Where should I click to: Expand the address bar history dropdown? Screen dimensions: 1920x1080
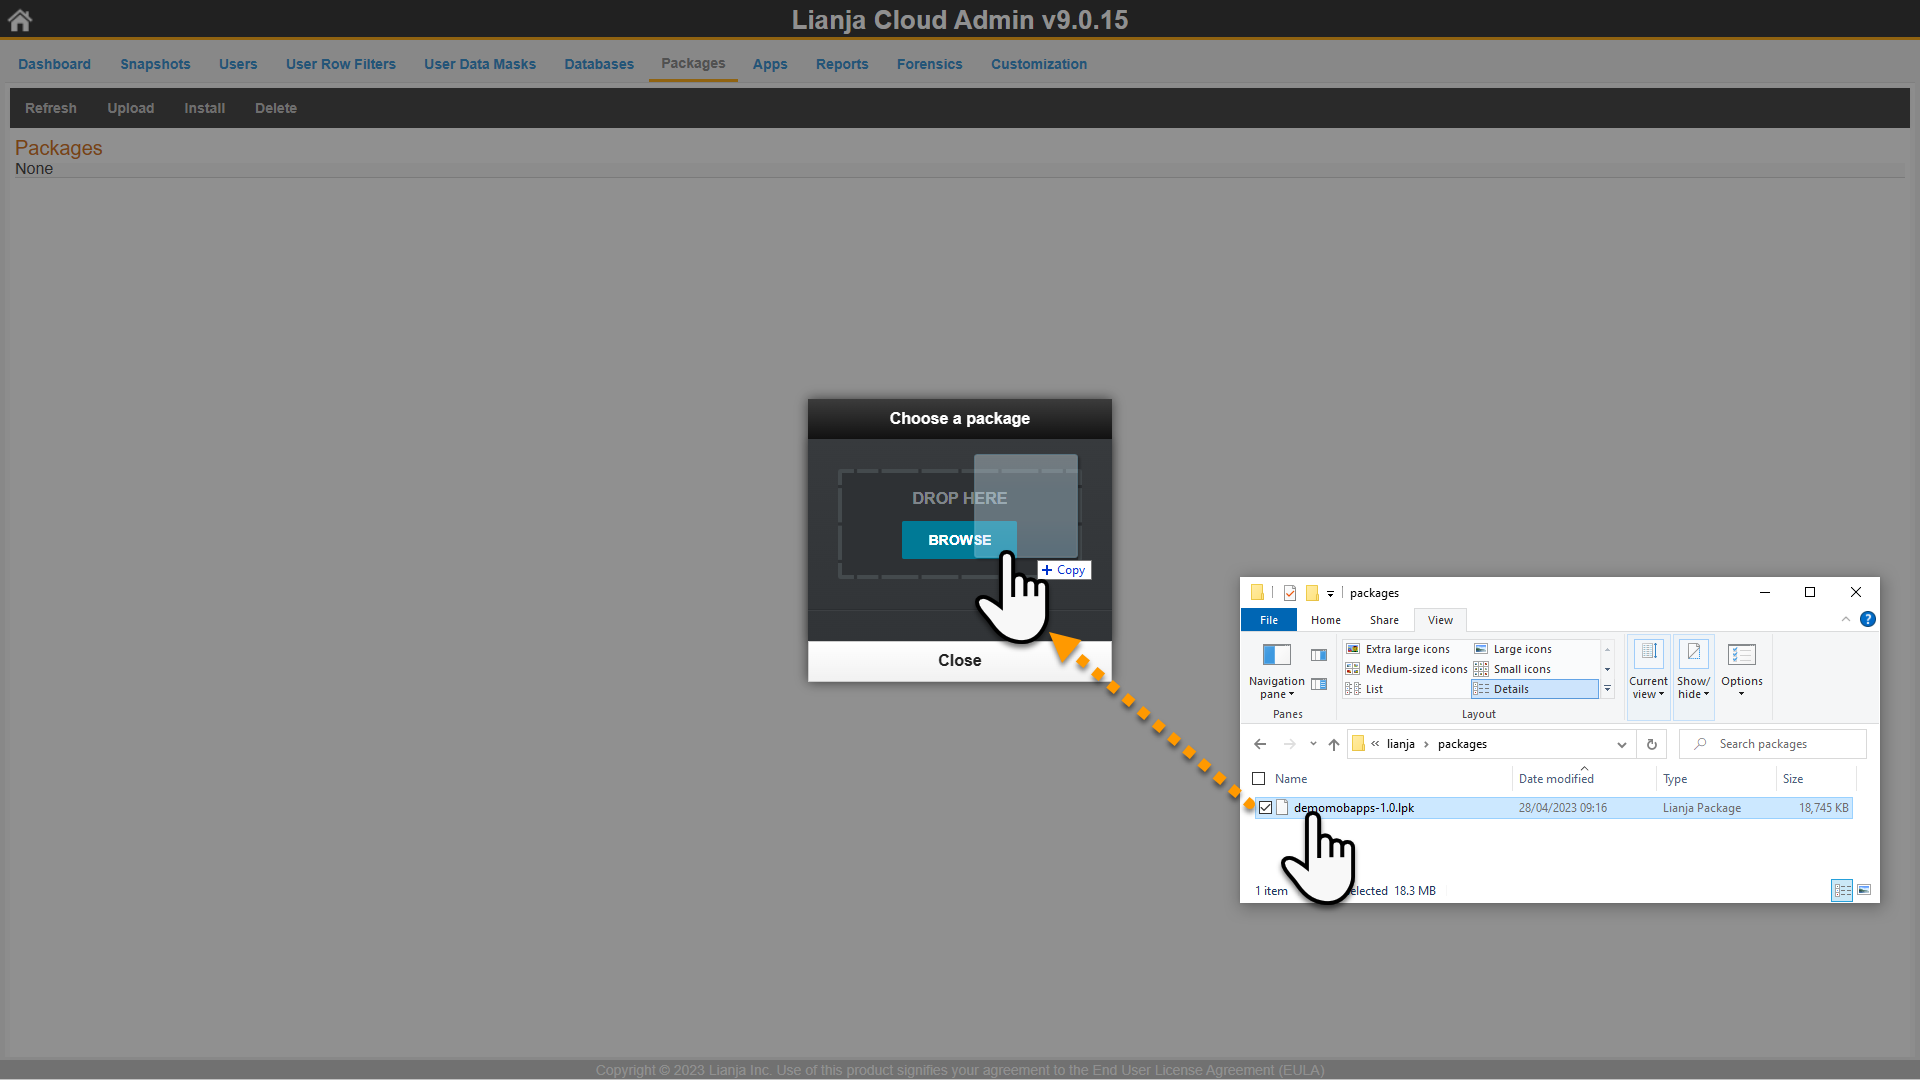tap(1621, 744)
